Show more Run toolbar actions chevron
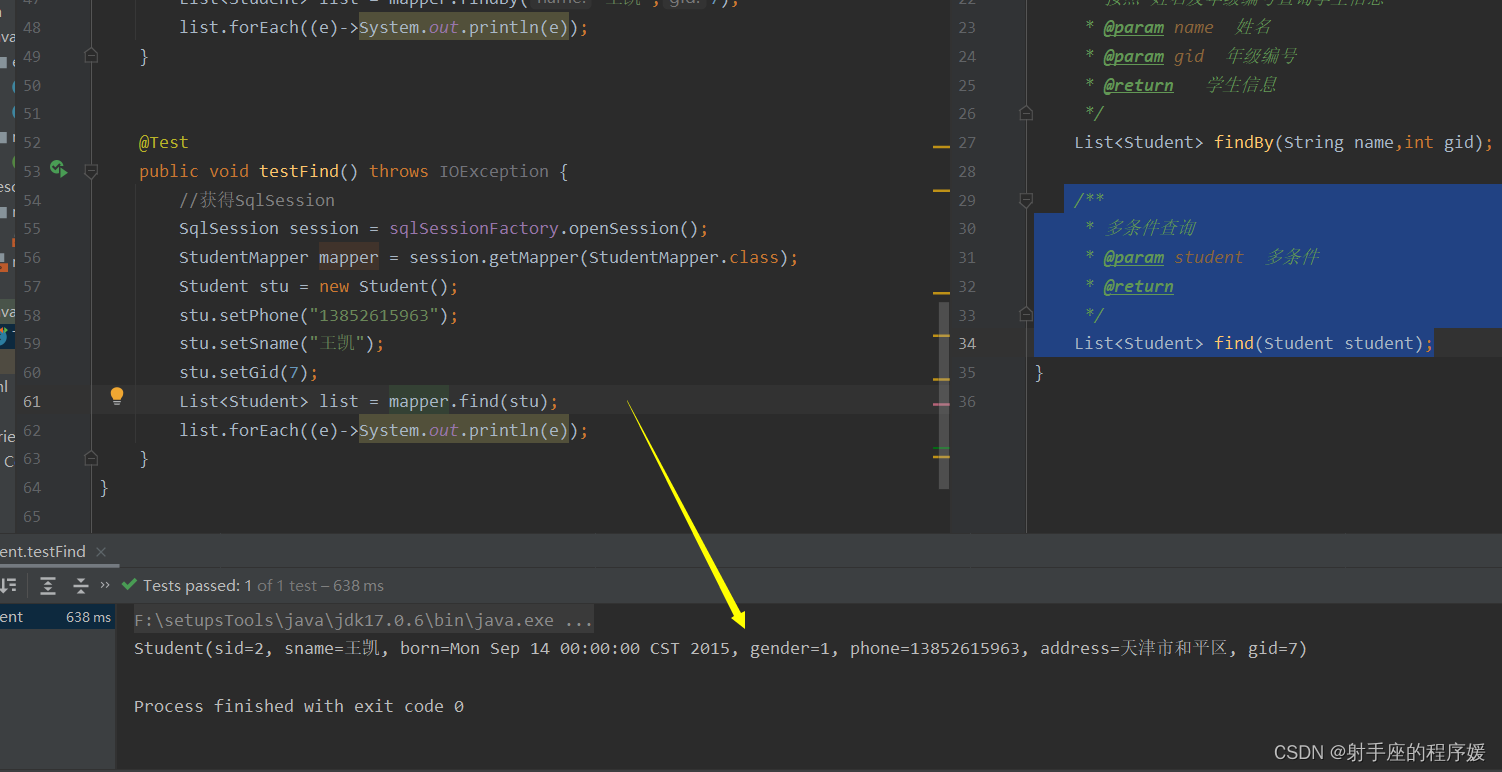Image resolution: width=1502 pixels, height=772 pixels. tap(105, 585)
